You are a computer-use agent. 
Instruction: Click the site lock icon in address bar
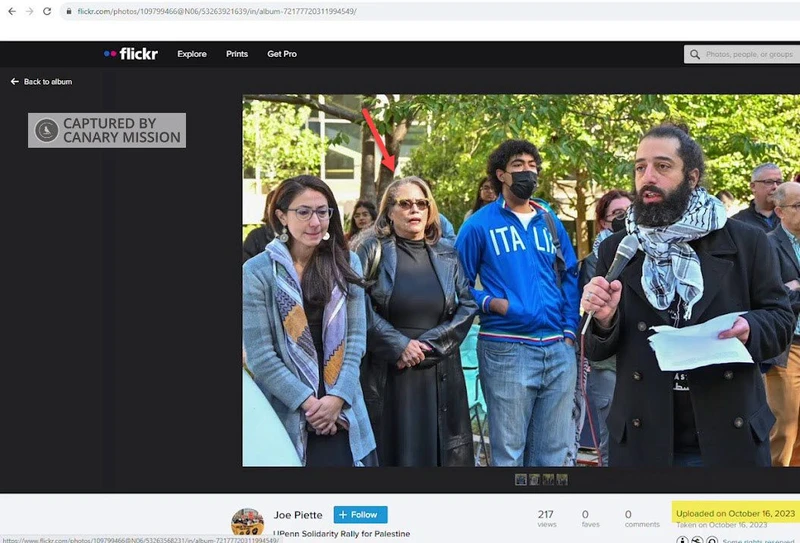click(68, 11)
